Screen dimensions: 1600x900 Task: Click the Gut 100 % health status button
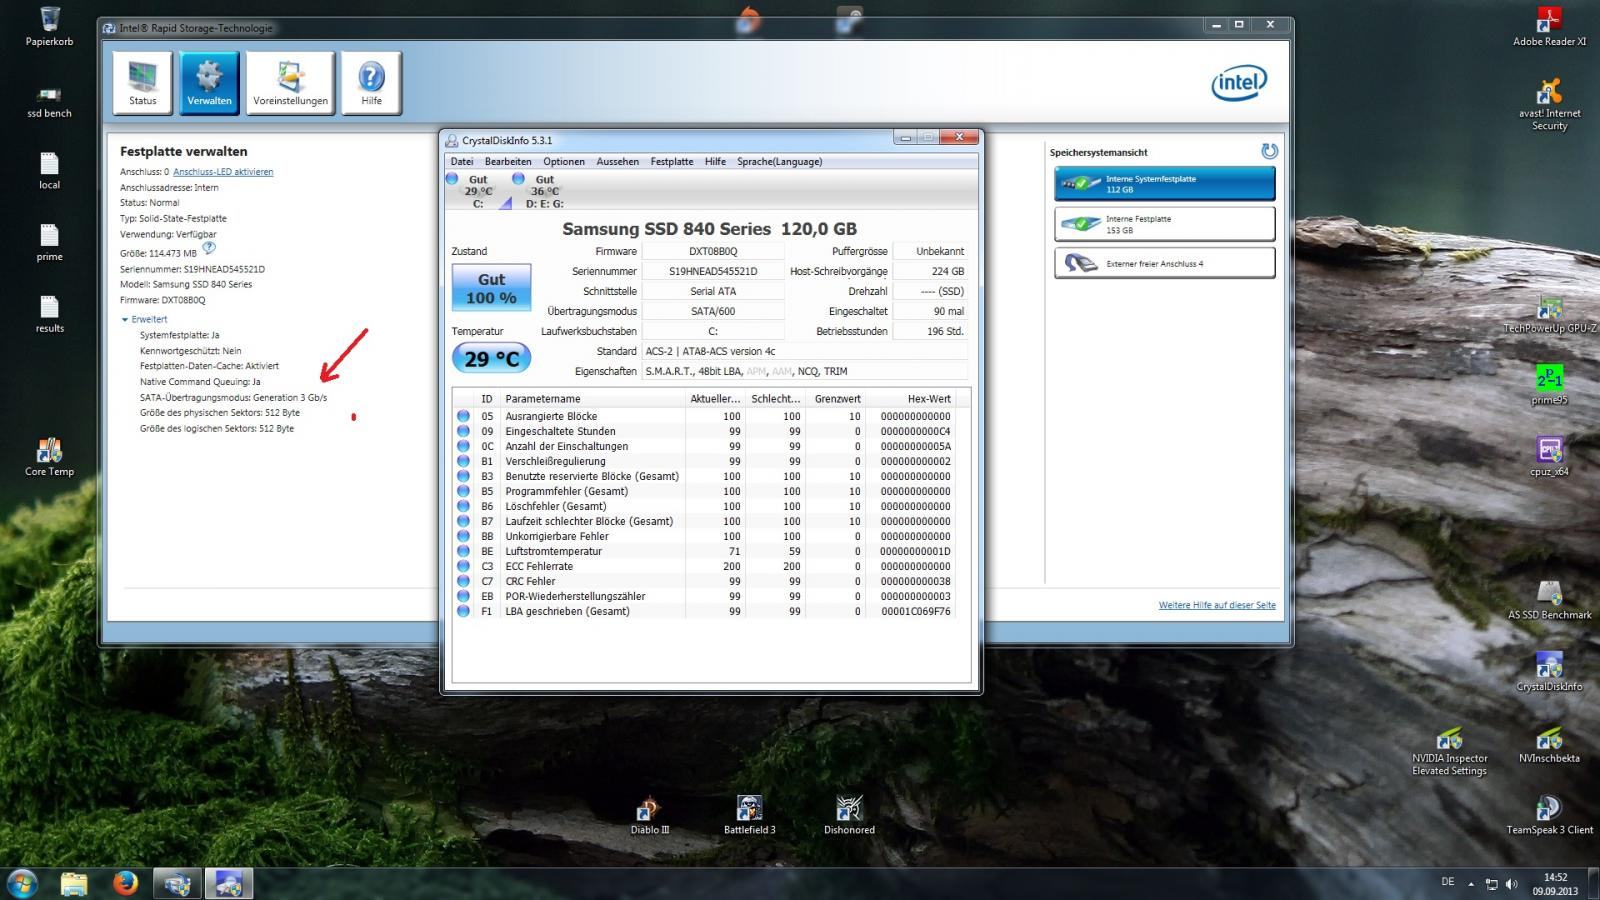pos(491,288)
